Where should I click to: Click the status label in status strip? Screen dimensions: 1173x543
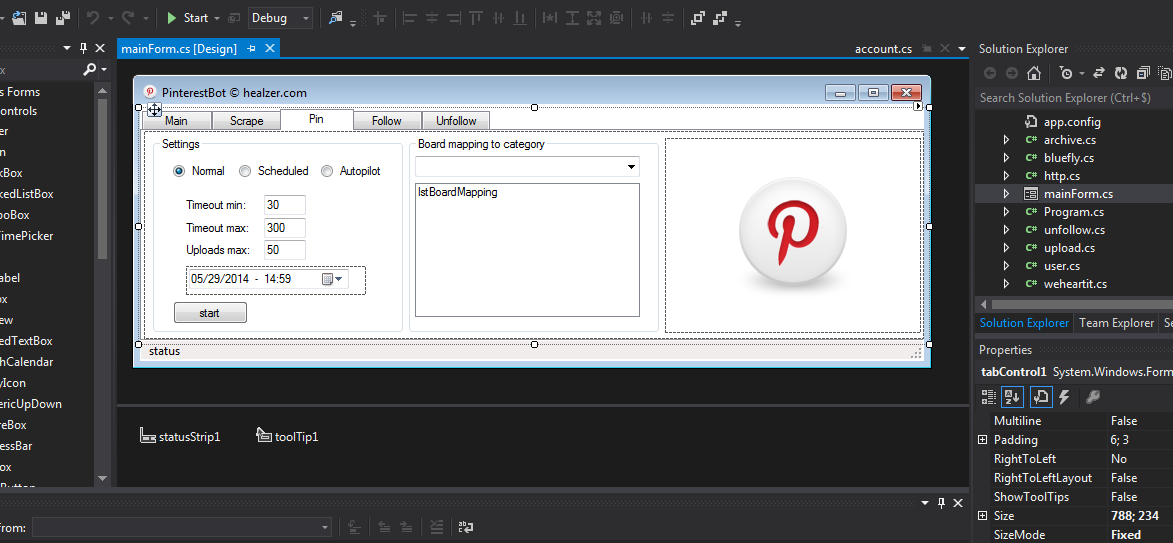coord(165,351)
